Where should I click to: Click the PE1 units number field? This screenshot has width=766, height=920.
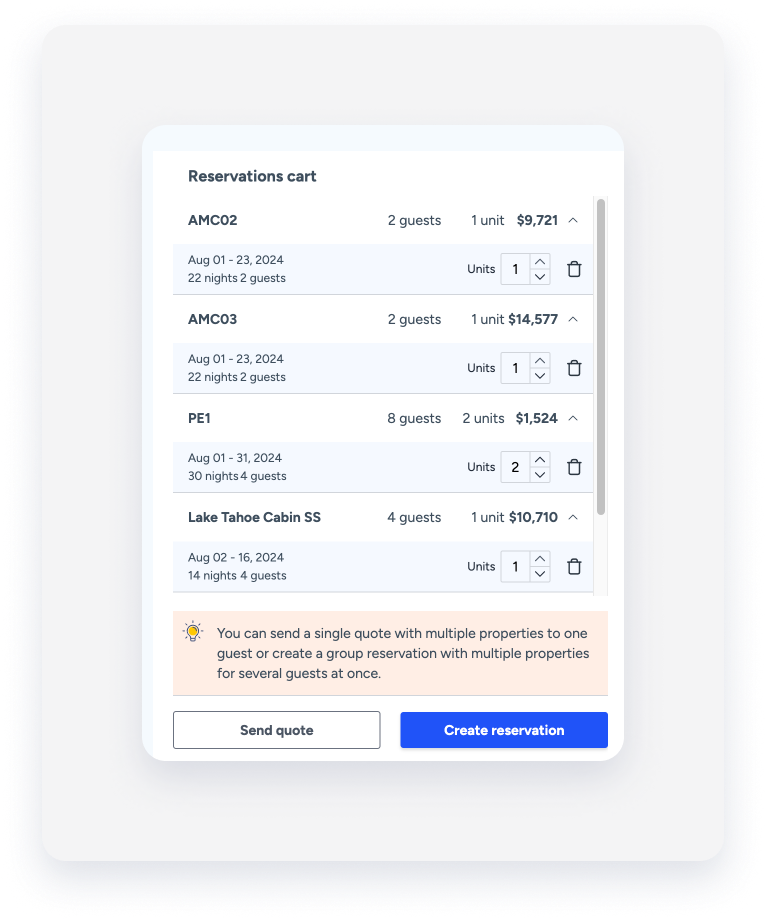[x=517, y=466]
